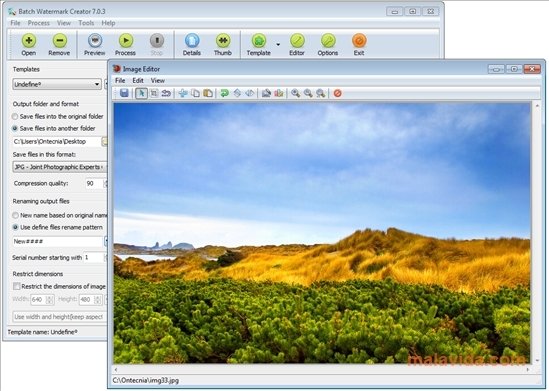The height and width of the screenshot is (391, 549).
Task: Click the output folder path field
Action: click(x=56, y=141)
